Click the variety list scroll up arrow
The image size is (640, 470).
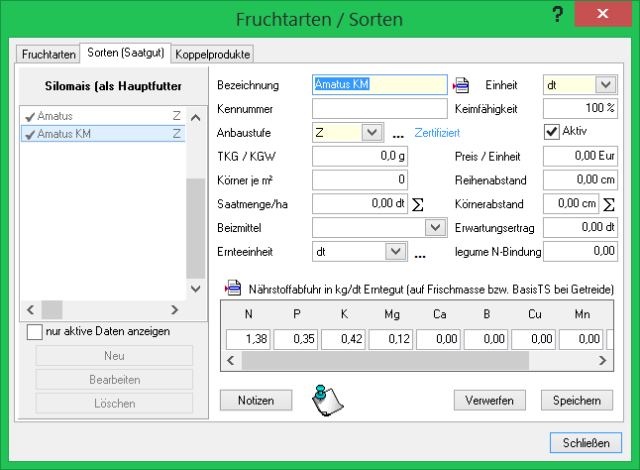pyautogui.click(x=196, y=118)
